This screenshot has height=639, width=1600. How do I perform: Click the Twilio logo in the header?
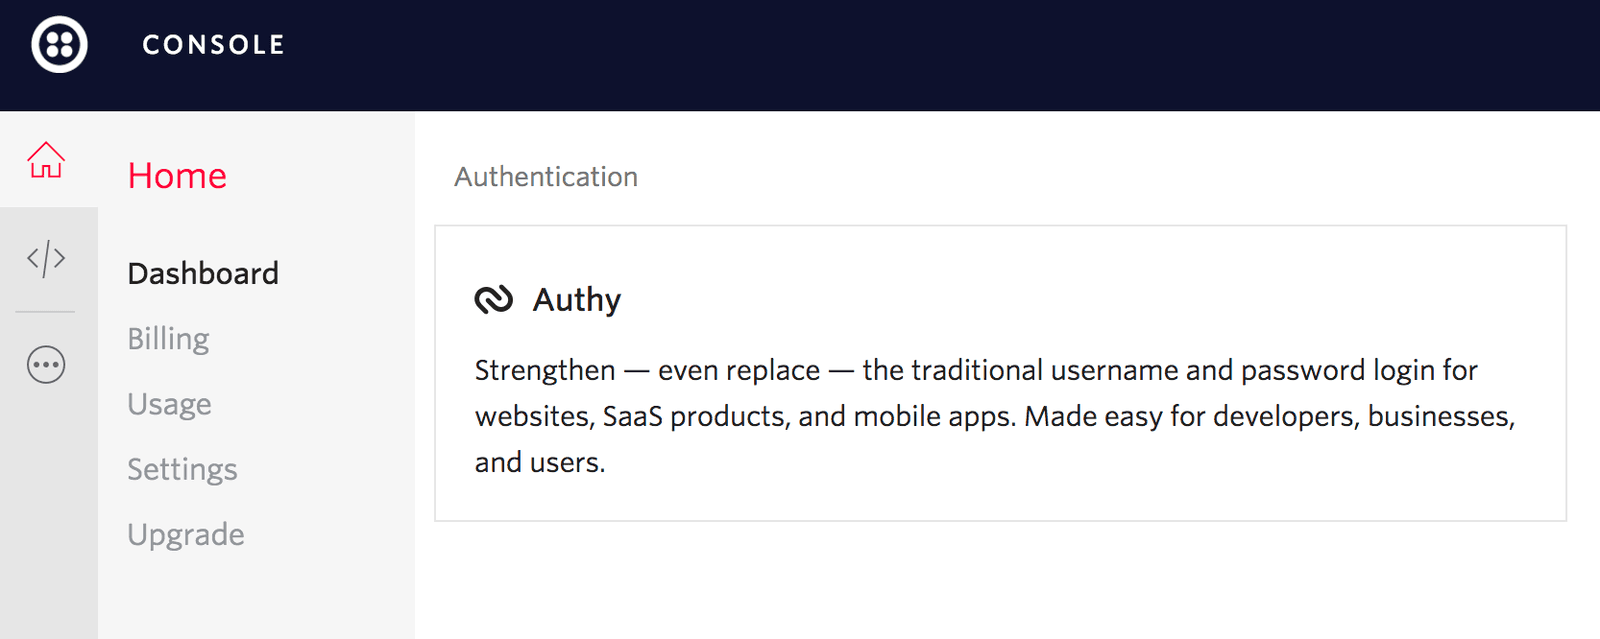59,45
